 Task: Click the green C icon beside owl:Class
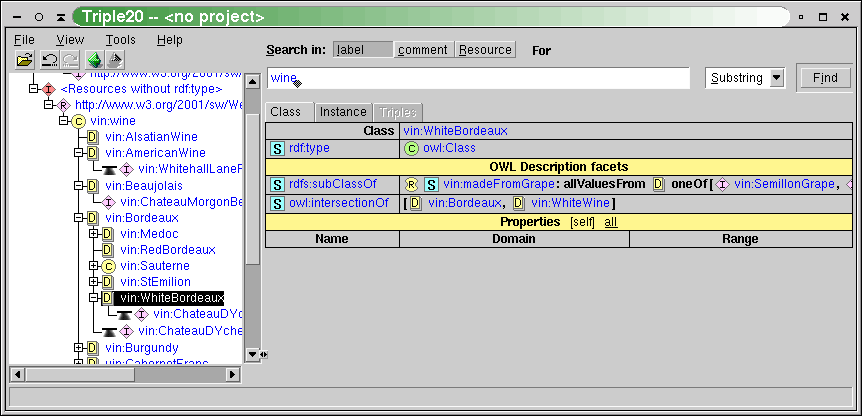(411, 148)
